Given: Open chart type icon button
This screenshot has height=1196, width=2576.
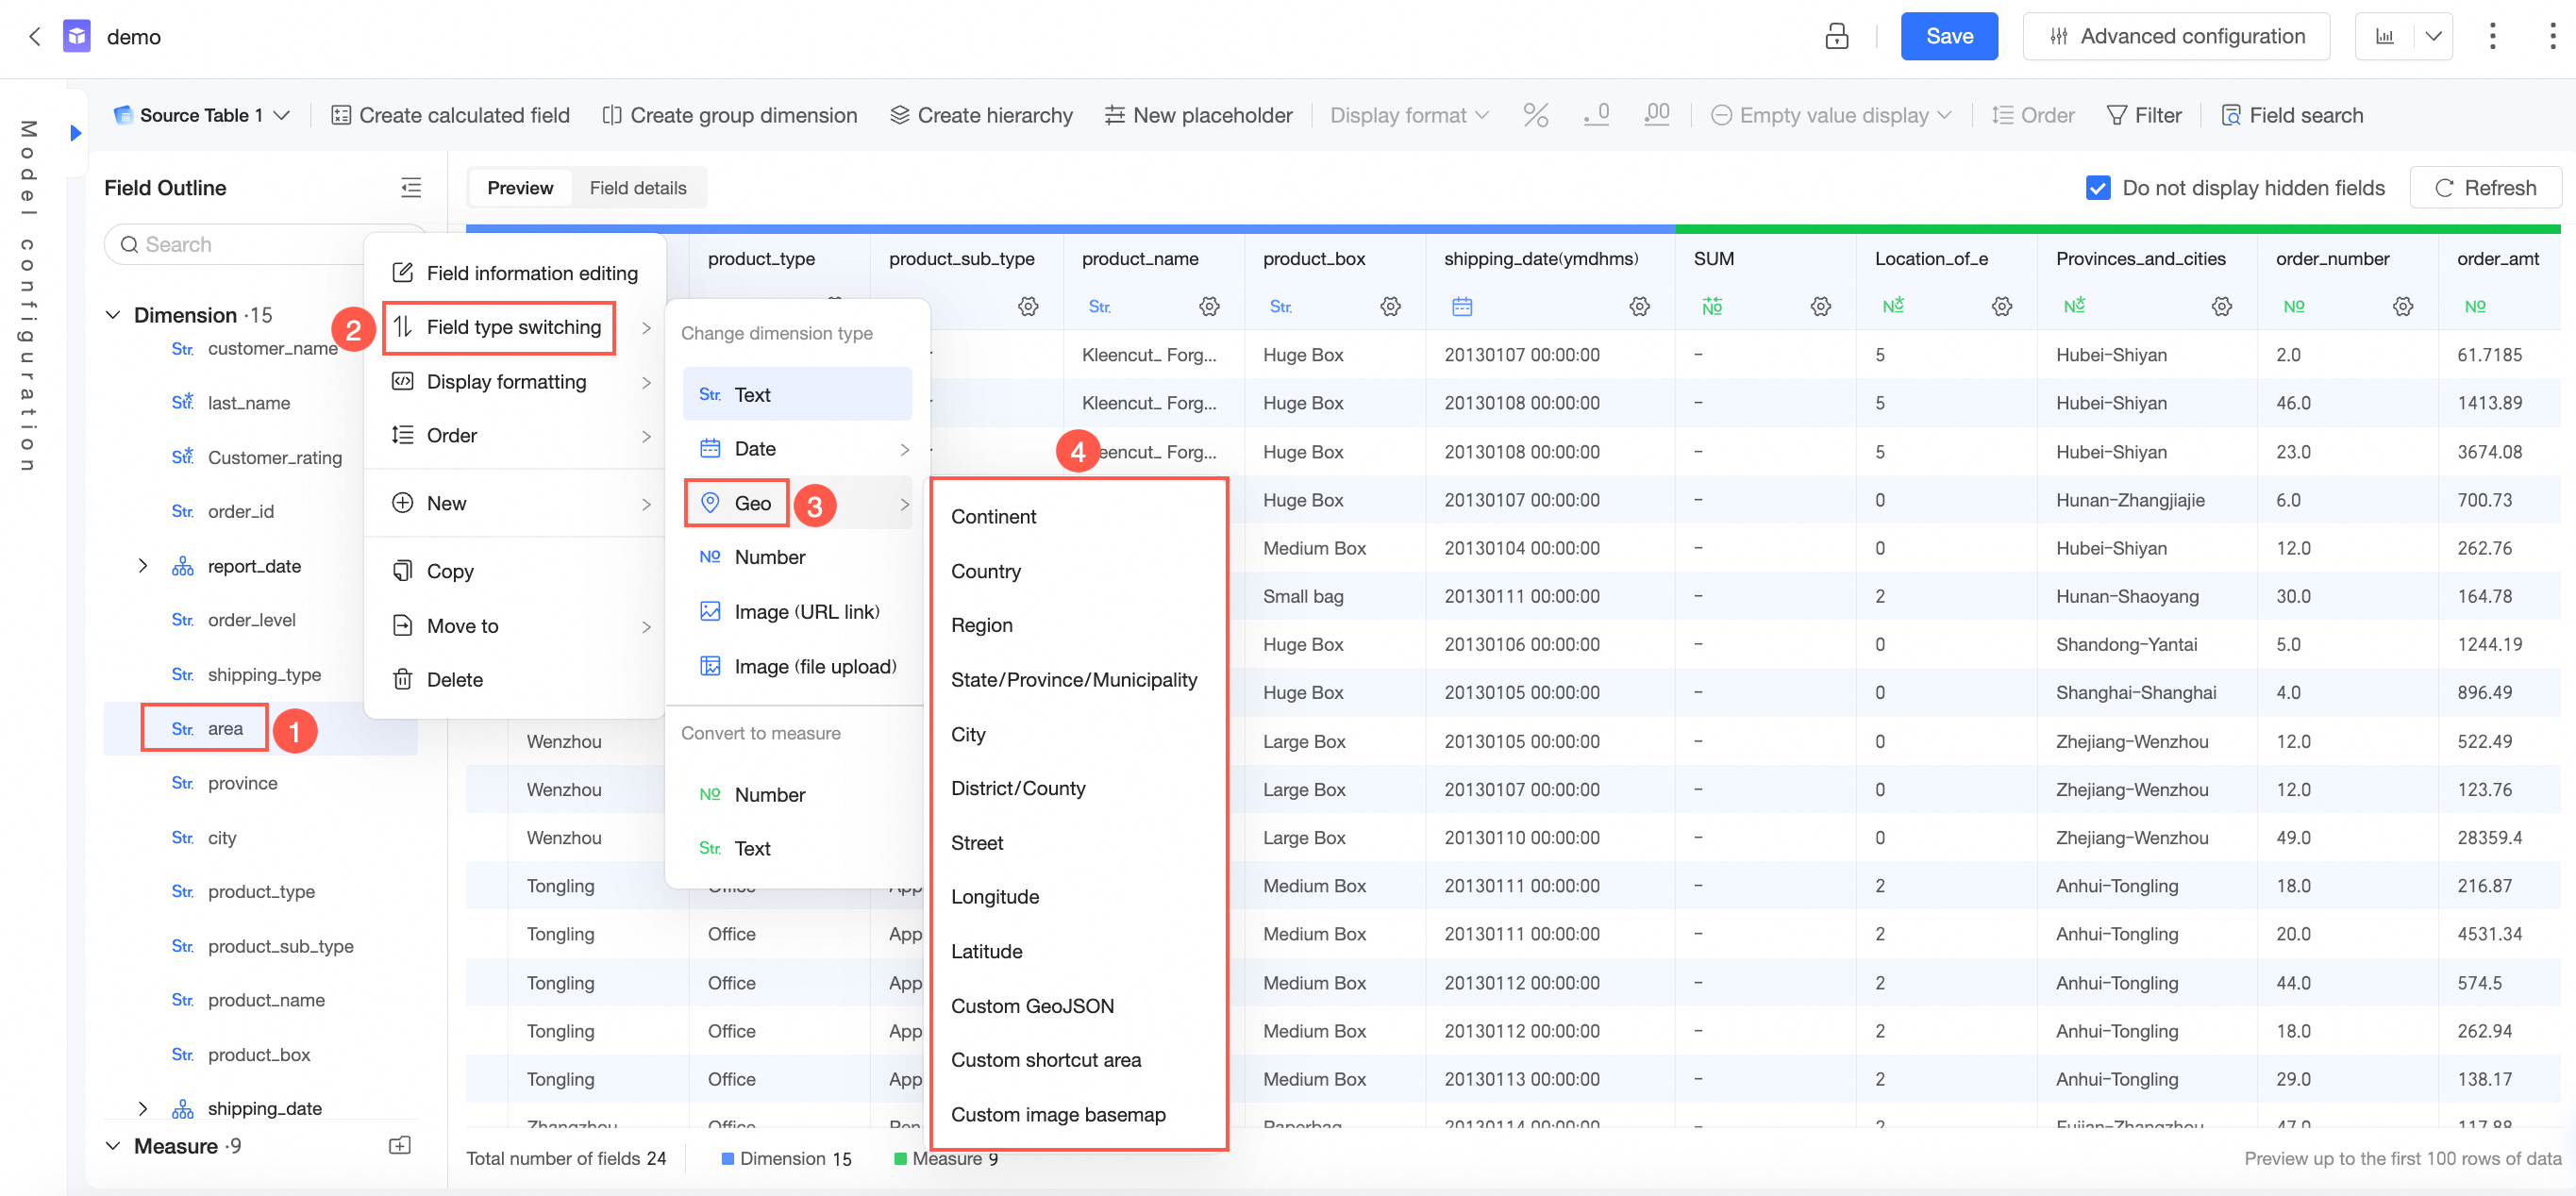Looking at the screenshot, I should [2385, 37].
